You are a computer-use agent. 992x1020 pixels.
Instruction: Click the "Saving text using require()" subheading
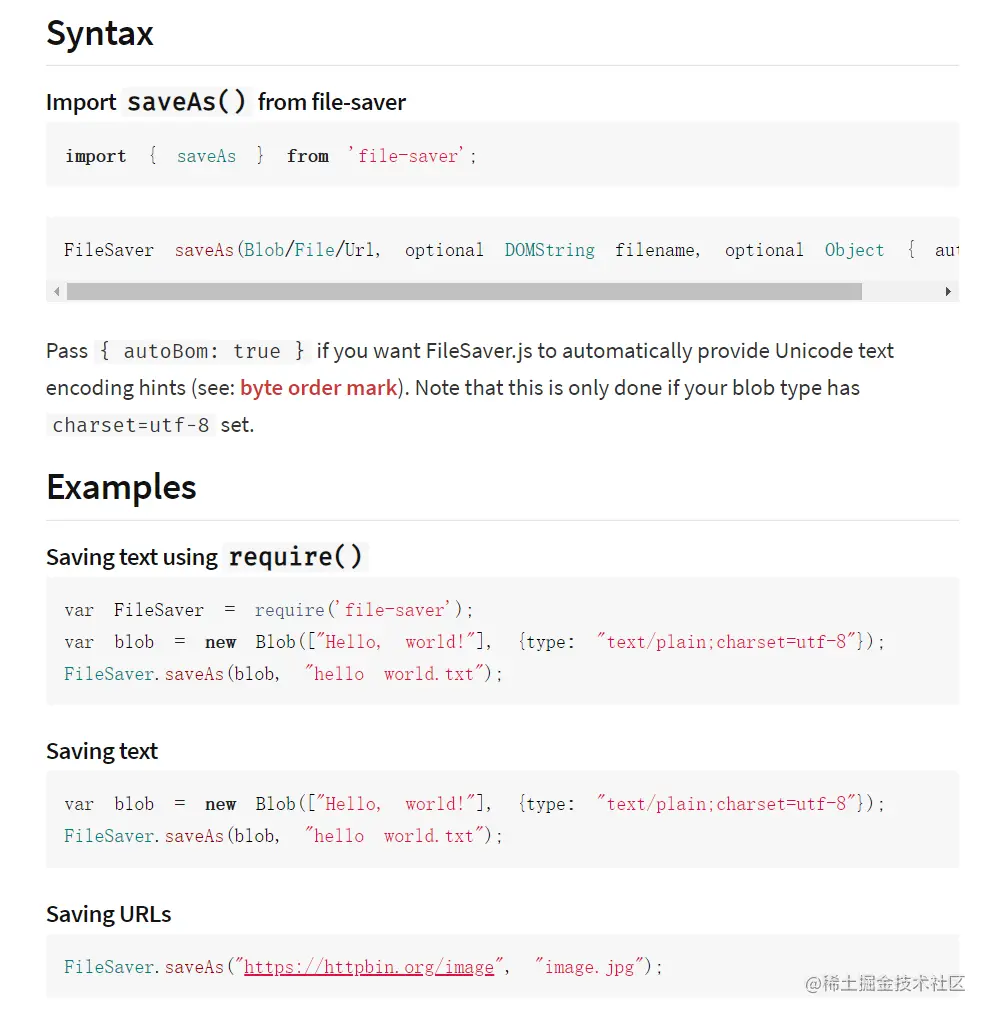[205, 557]
